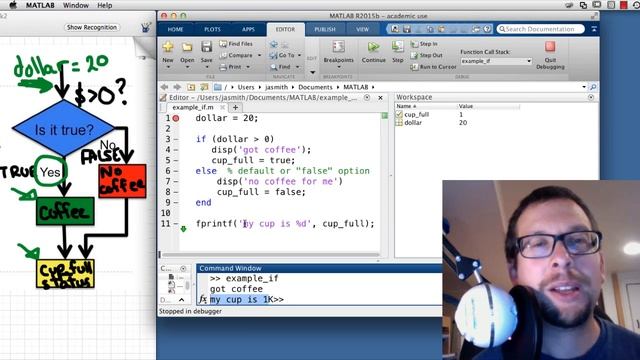Click the breakpoint red dot on line 1
This screenshot has width=640, height=360.
pyautogui.click(x=176, y=118)
